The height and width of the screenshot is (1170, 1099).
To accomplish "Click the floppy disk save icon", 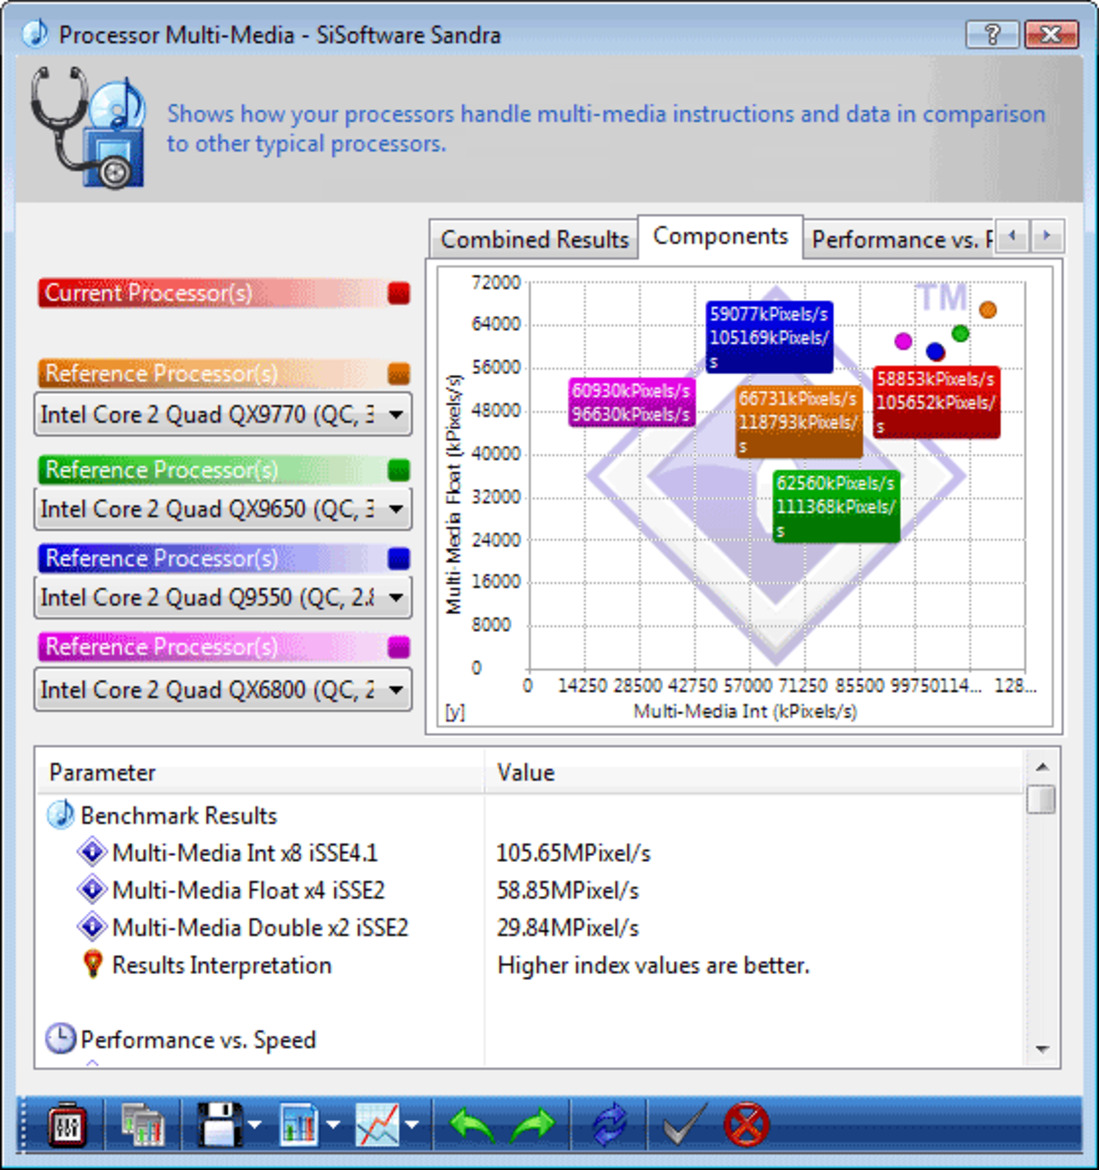I will tap(219, 1125).
